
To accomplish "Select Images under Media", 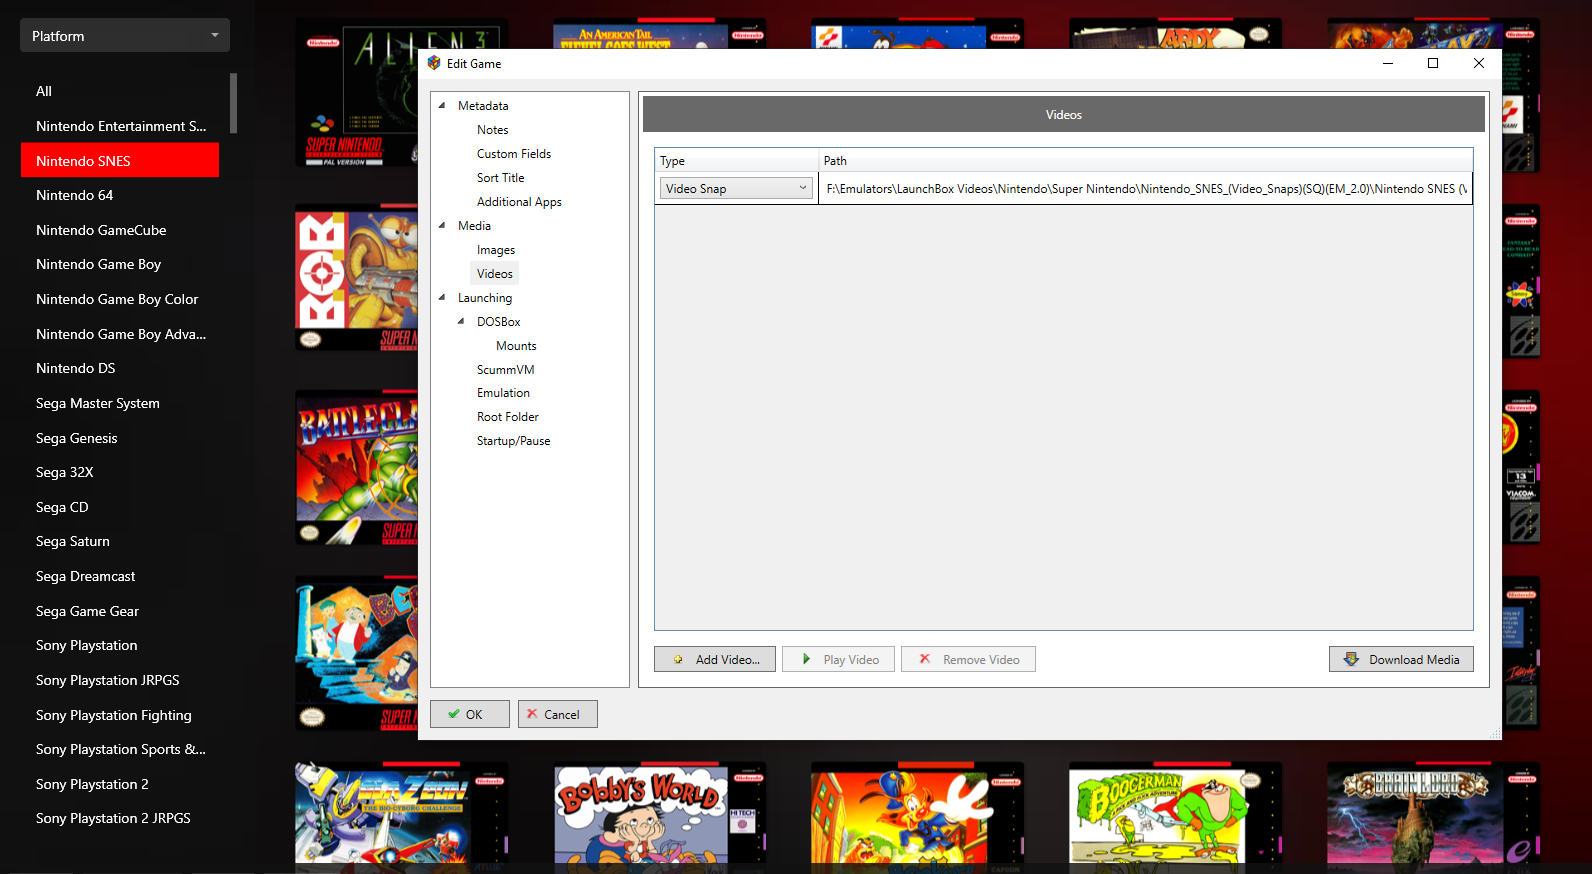I will 496,250.
